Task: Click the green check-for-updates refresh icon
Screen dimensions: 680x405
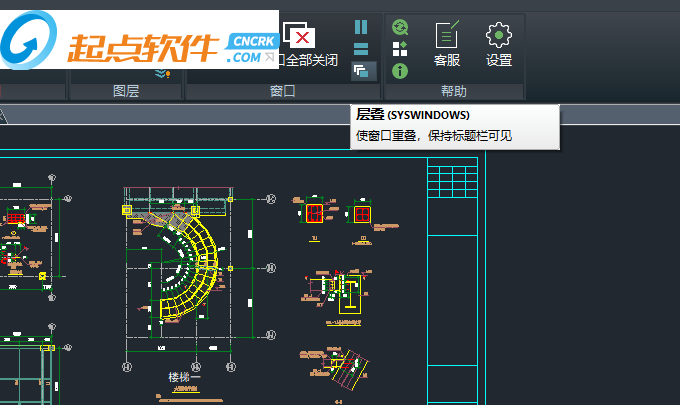Action: (x=400, y=27)
